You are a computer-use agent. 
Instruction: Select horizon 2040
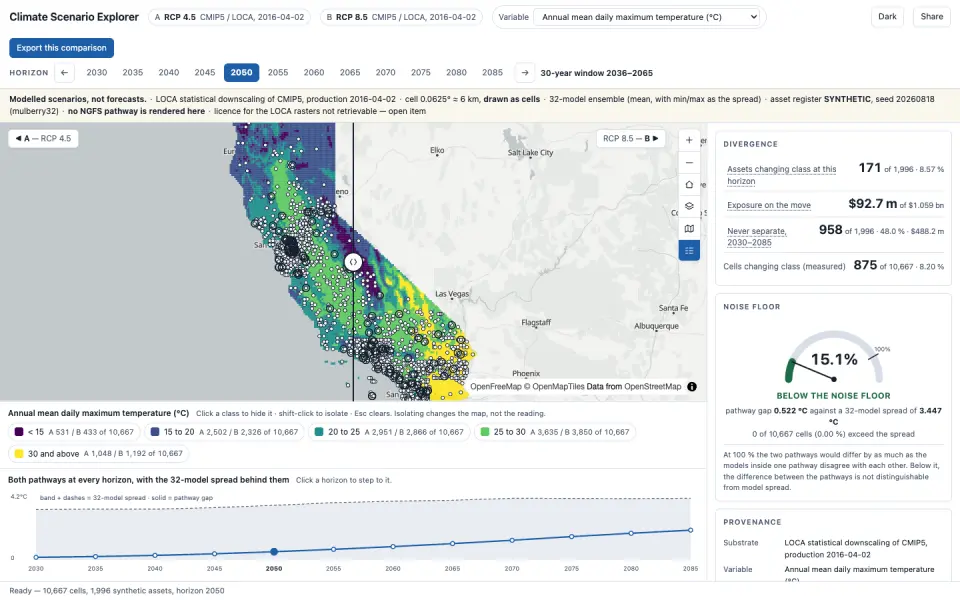pyautogui.click(x=169, y=72)
